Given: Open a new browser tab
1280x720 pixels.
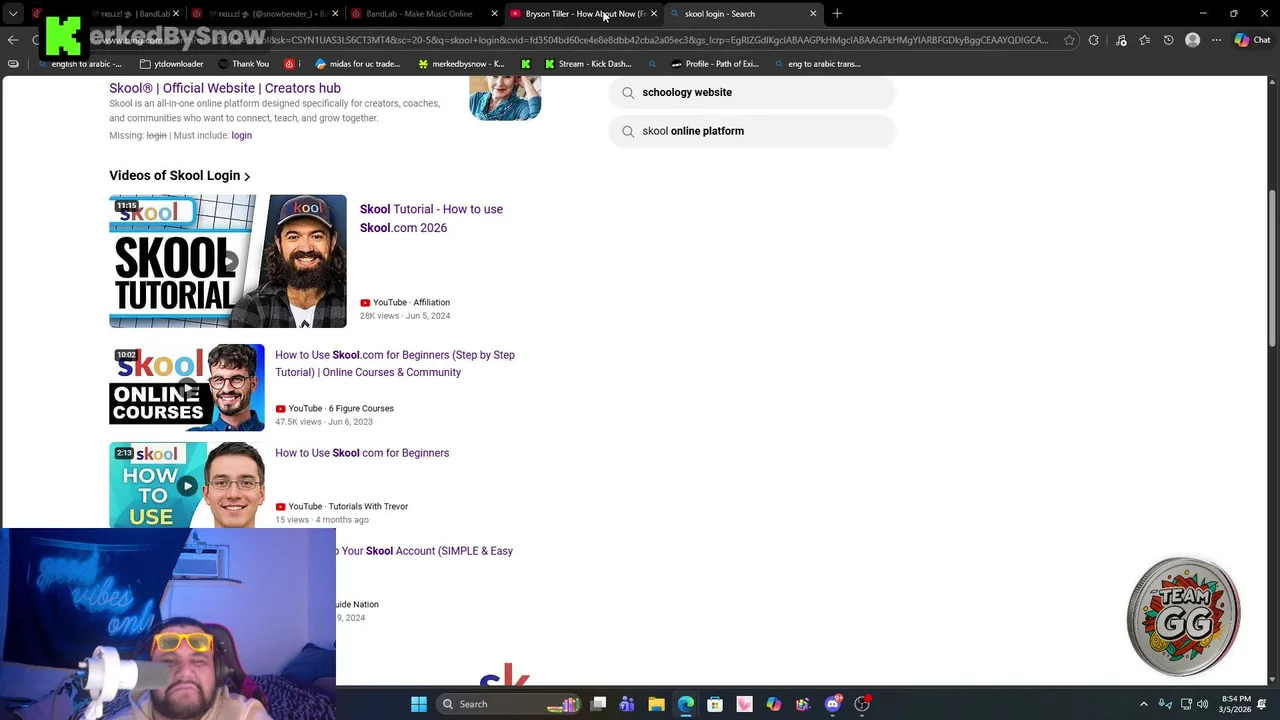Looking at the screenshot, I should (837, 14).
